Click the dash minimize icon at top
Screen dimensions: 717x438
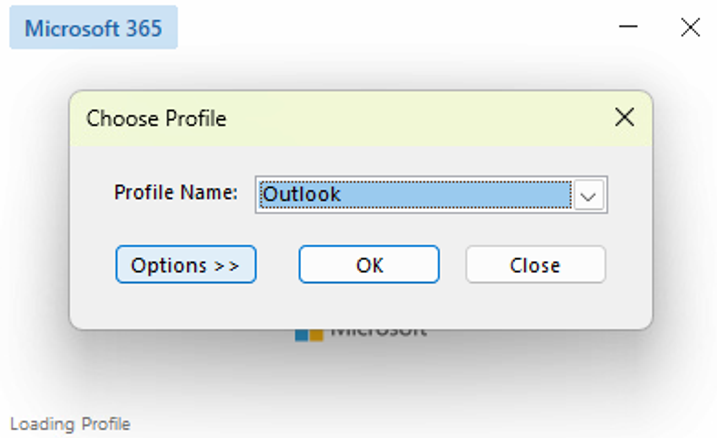point(628,27)
